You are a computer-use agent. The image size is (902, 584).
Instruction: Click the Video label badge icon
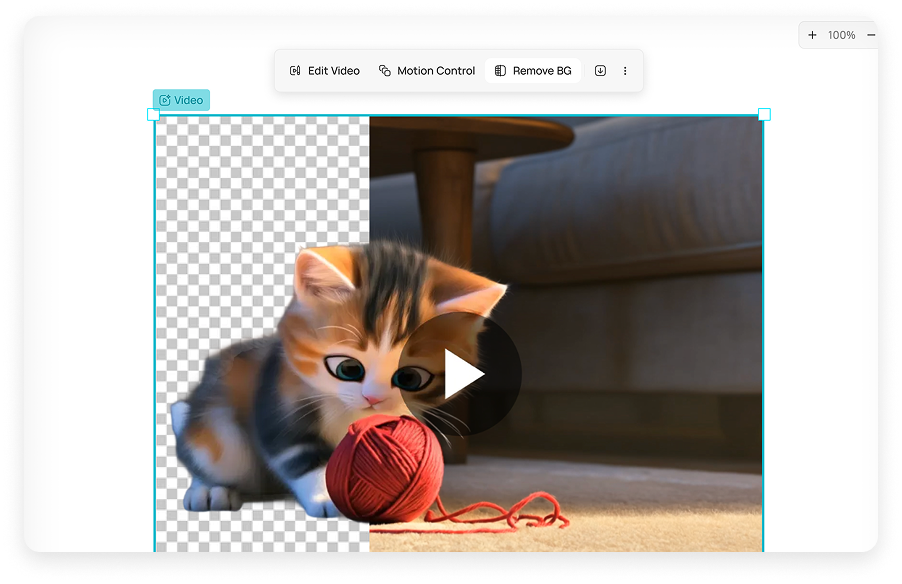point(166,100)
